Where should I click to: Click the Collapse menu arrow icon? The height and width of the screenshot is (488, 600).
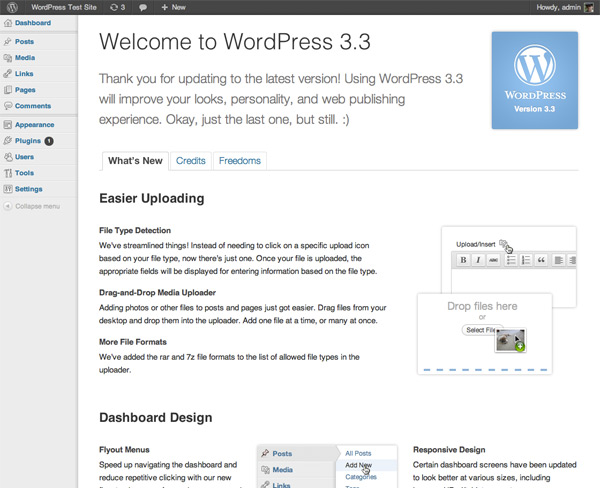click(x=7, y=206)
